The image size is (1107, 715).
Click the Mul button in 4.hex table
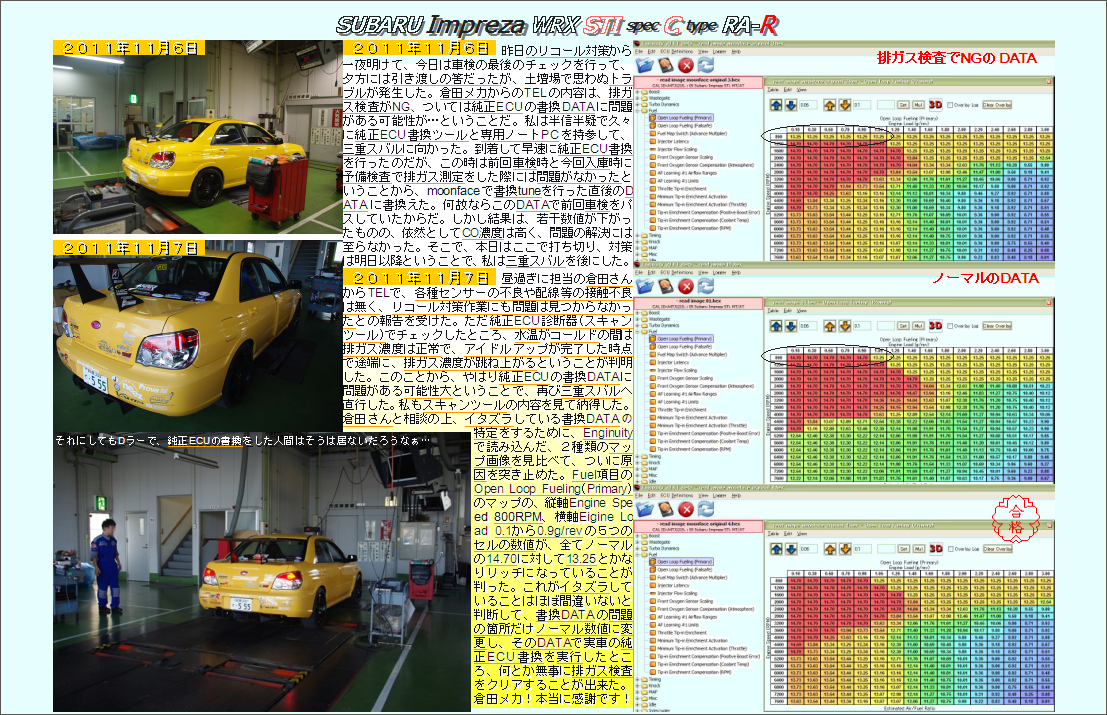(x=918, y=548)
